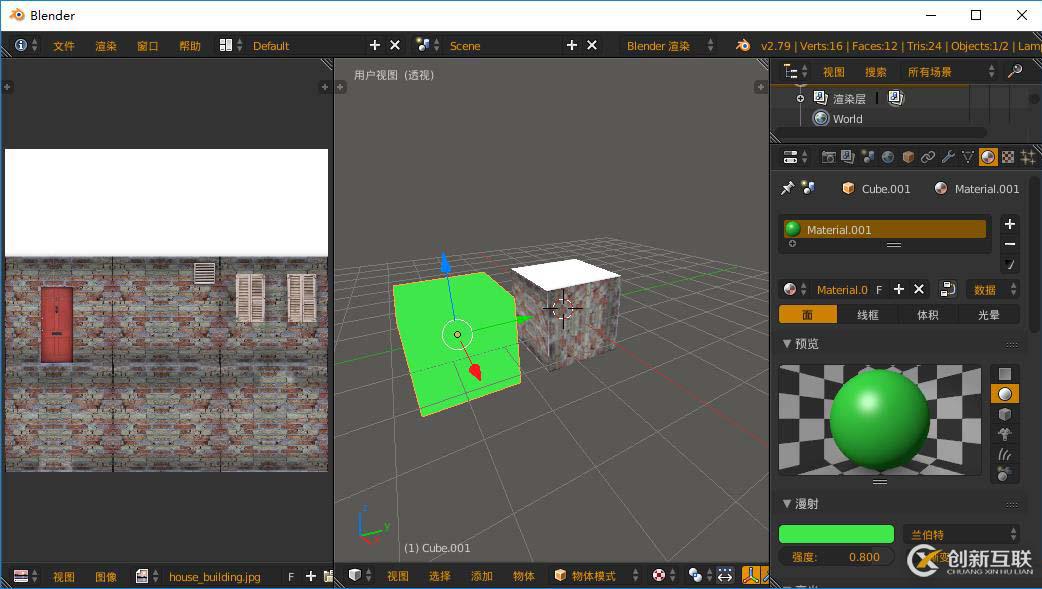
Task: Switch to the World properties tab
Action: coord(888,157)
